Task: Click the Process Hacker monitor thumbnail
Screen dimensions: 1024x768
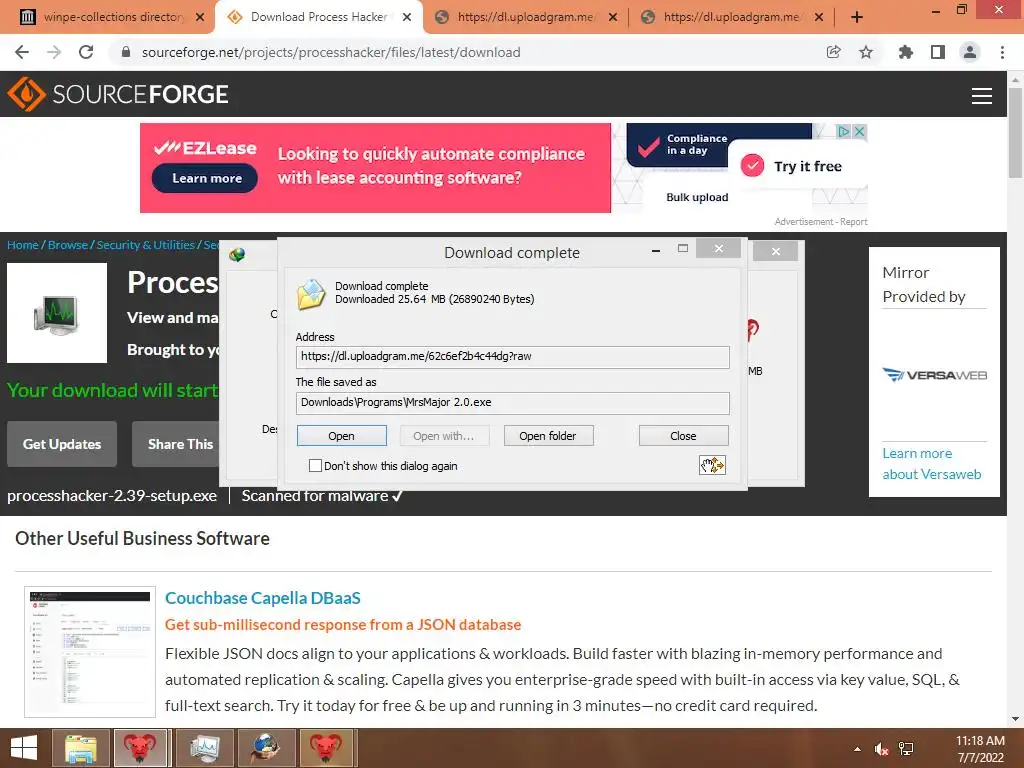Action: (x=57, y=313)
